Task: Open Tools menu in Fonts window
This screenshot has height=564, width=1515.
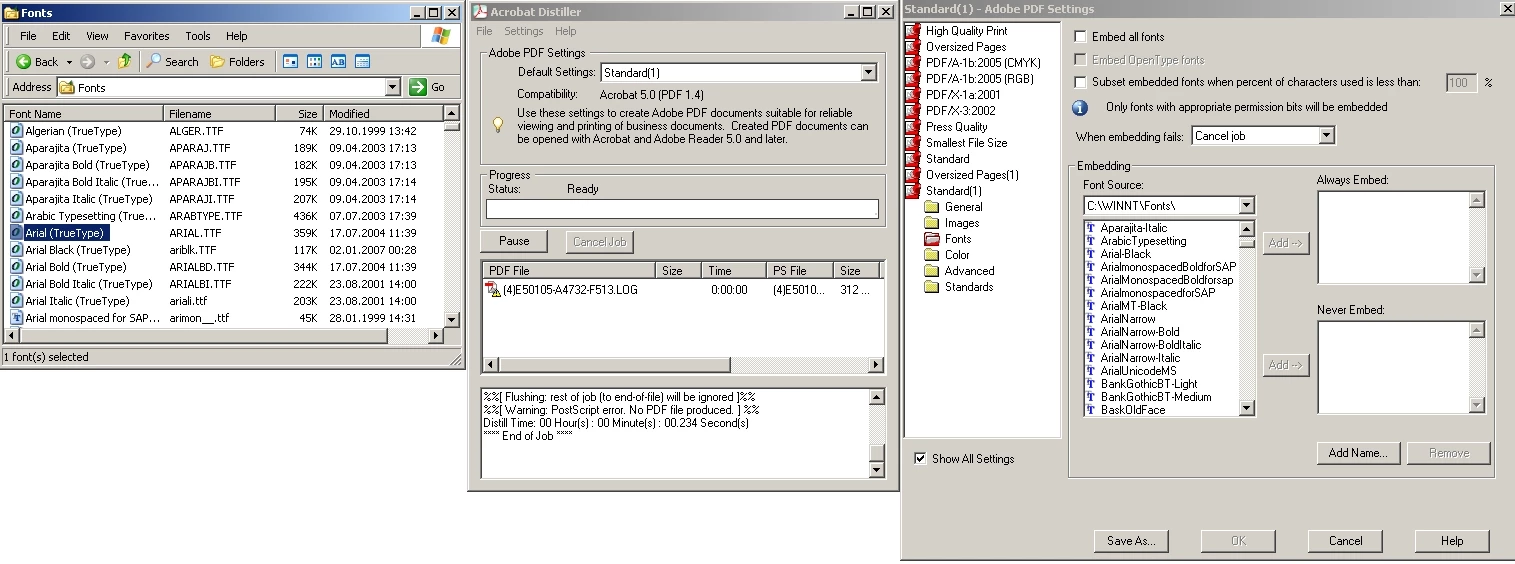Action: tap(198, 36)
